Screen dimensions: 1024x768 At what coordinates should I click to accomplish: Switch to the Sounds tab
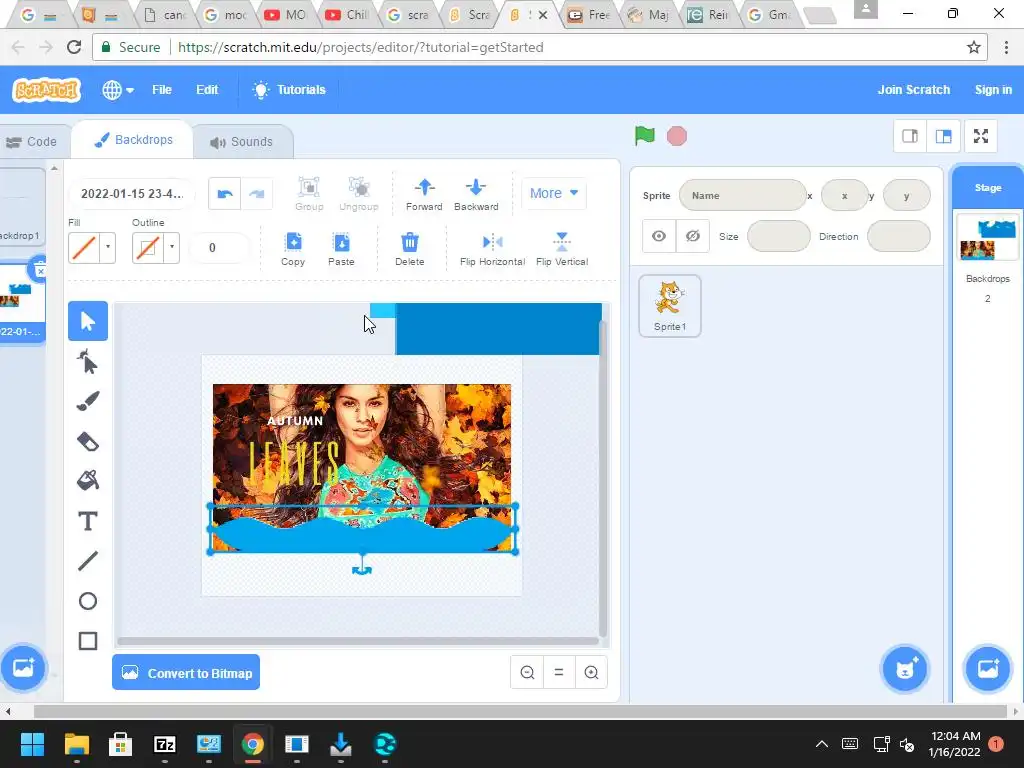[x=243, y=142]
